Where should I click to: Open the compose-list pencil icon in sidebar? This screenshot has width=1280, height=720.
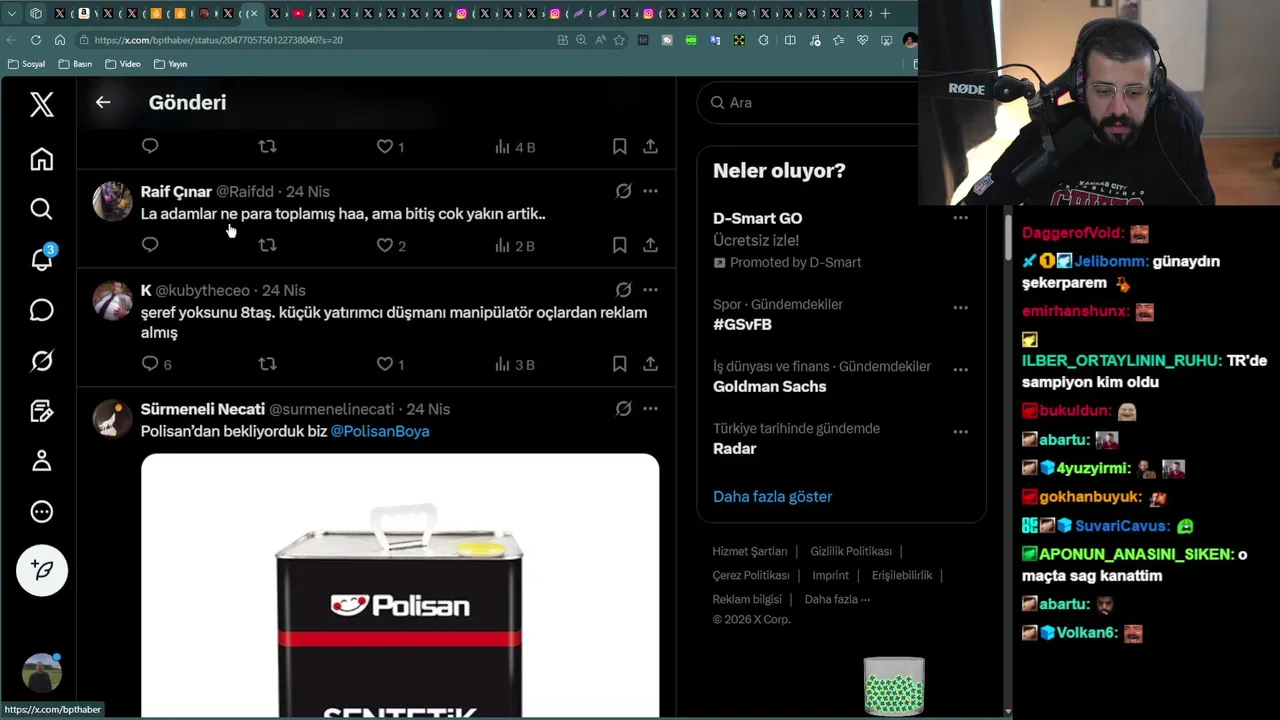click(41, 411)
